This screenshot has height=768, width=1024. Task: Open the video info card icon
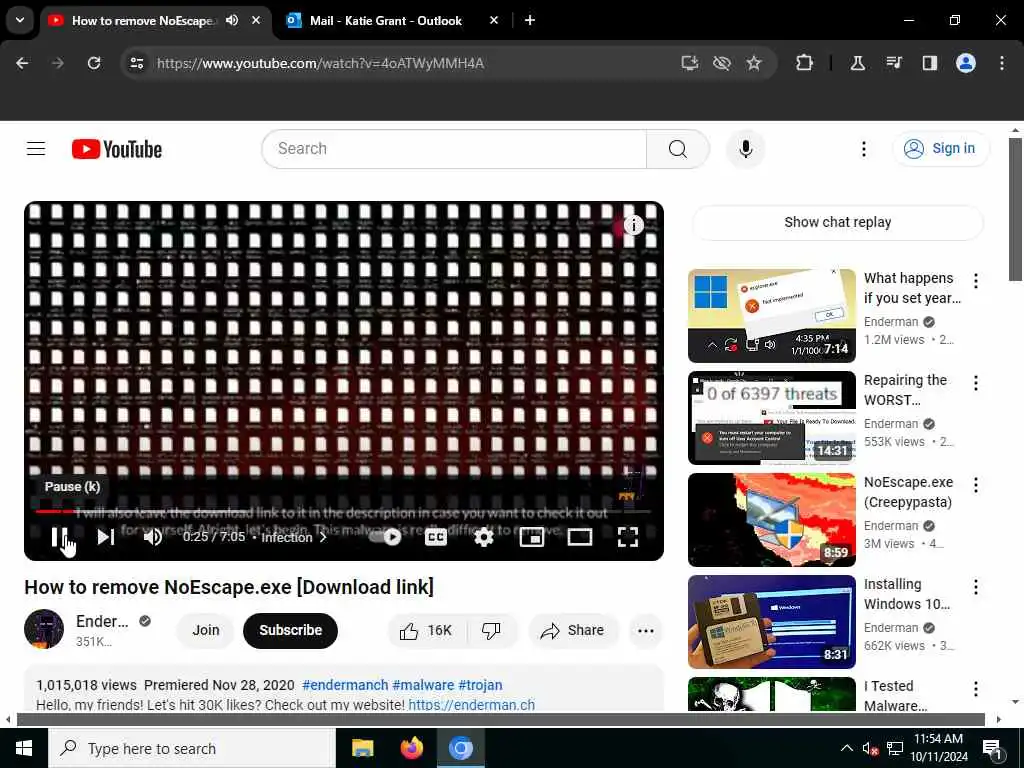[x=633, y=225]
